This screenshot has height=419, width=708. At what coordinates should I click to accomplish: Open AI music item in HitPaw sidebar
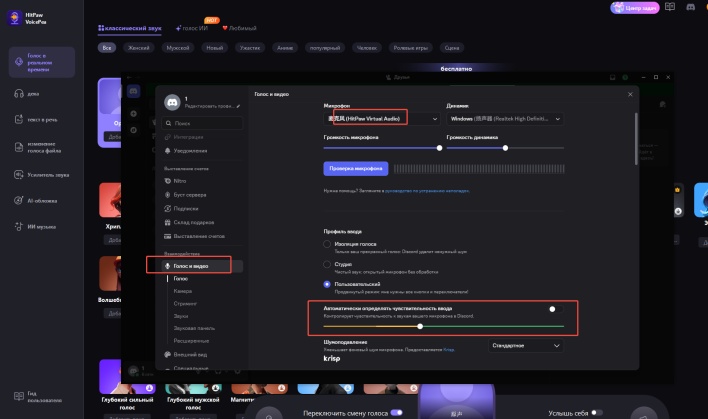click(35, 227)
